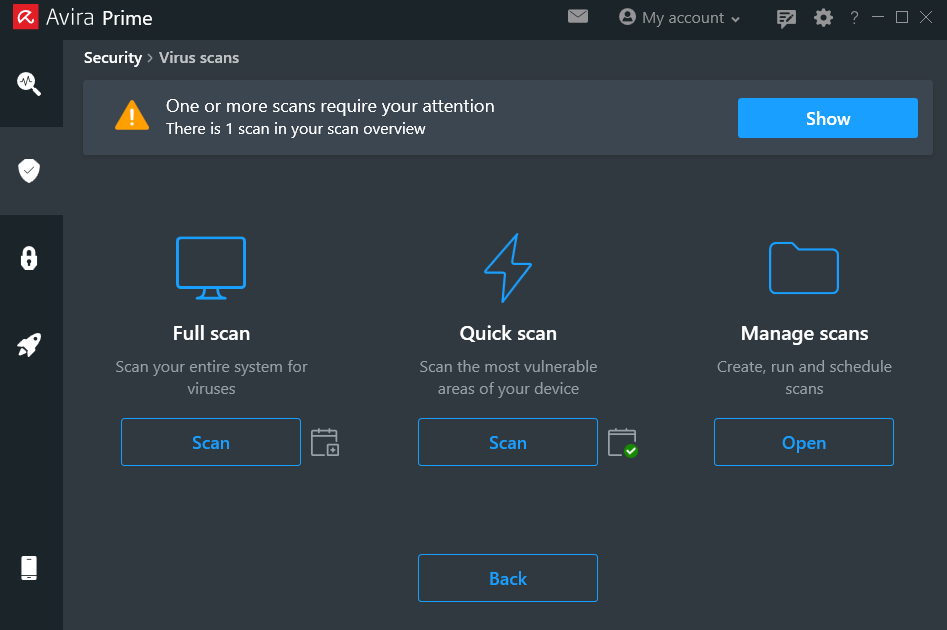Click the Avira logo icon
The image size is (947, 630).
point(25,18)
